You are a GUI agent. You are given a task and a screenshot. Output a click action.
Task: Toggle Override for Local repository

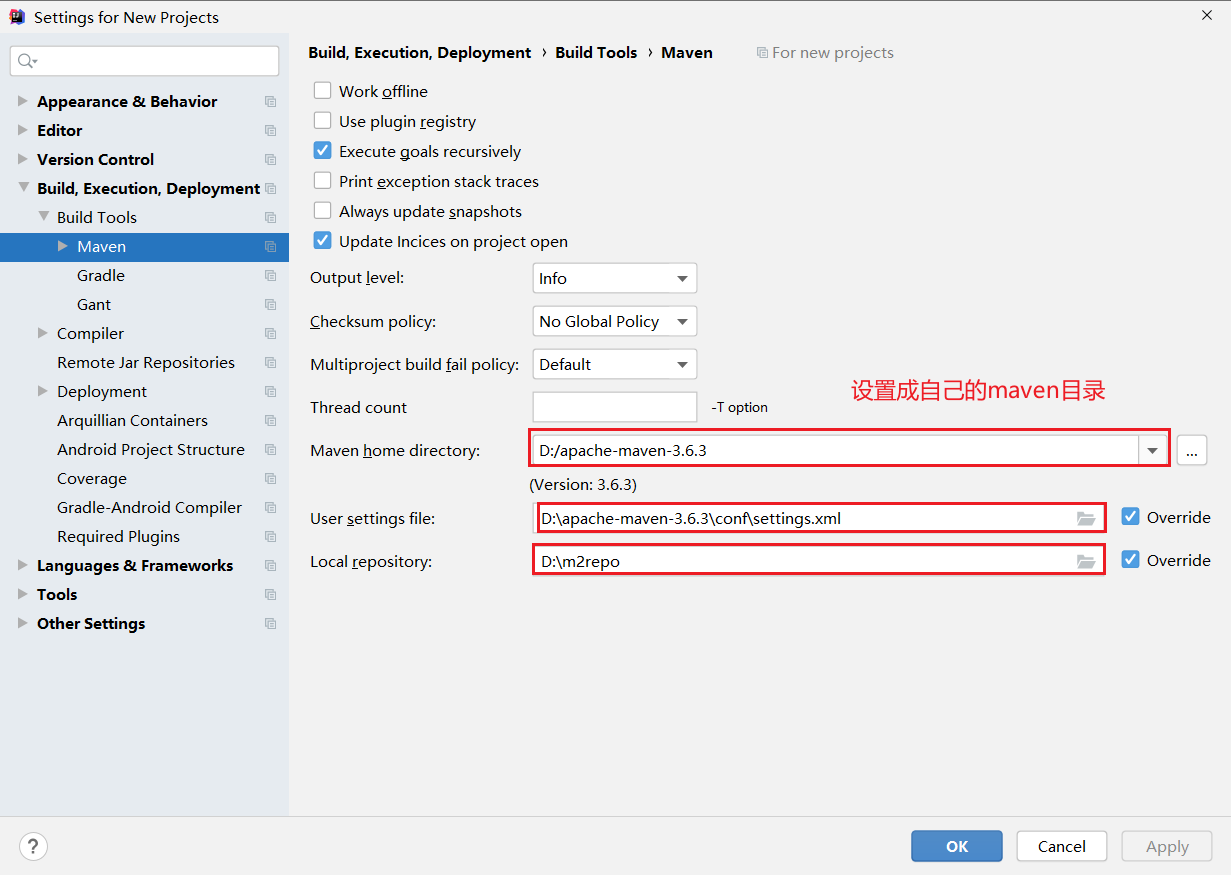point(1130,559)
